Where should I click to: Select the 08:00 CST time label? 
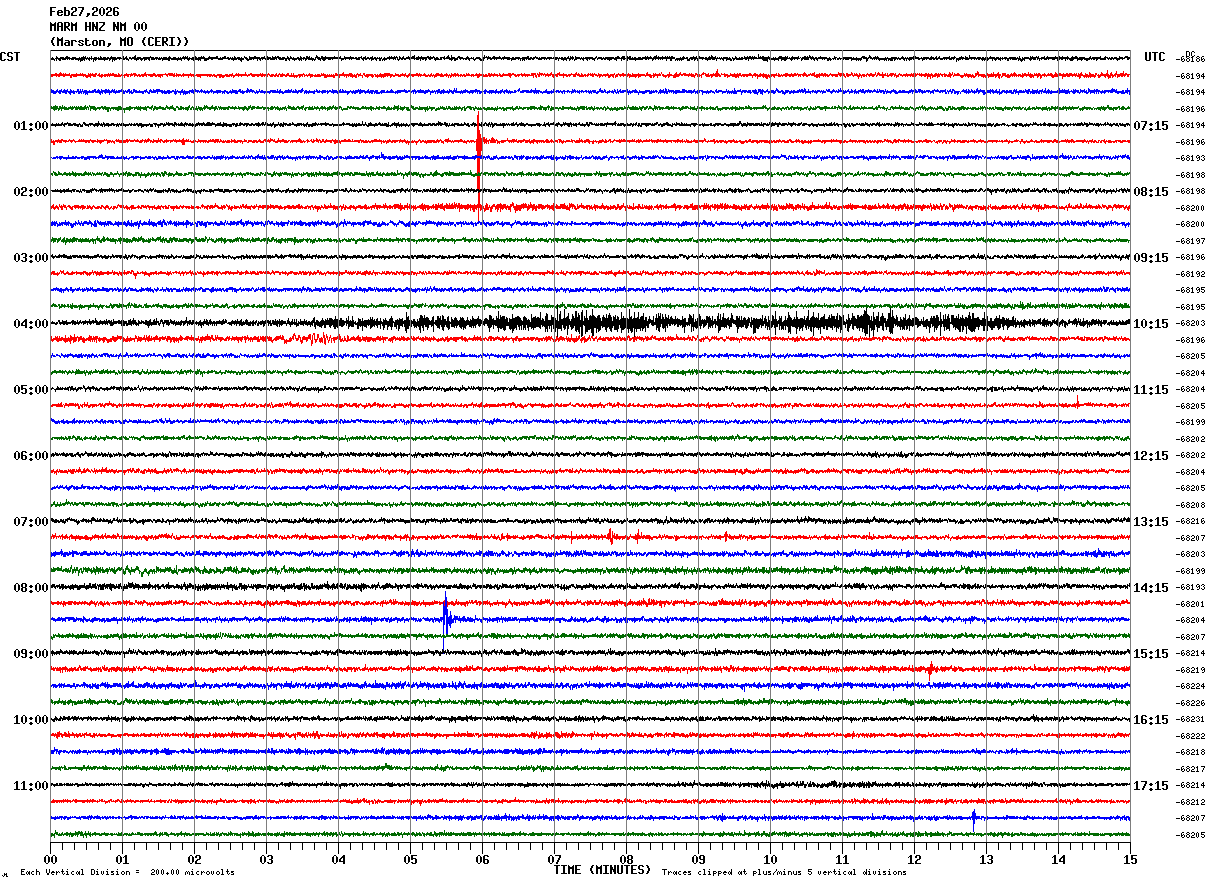pyautogui.click(x=31, y=587)
